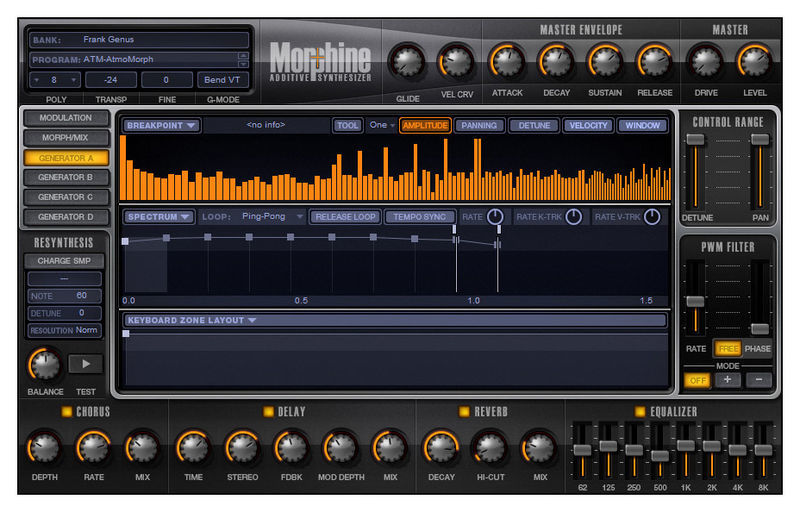Click the Reverb Mix knob
The height and width of the screenshot is (512, 800).
coord(539,448)
